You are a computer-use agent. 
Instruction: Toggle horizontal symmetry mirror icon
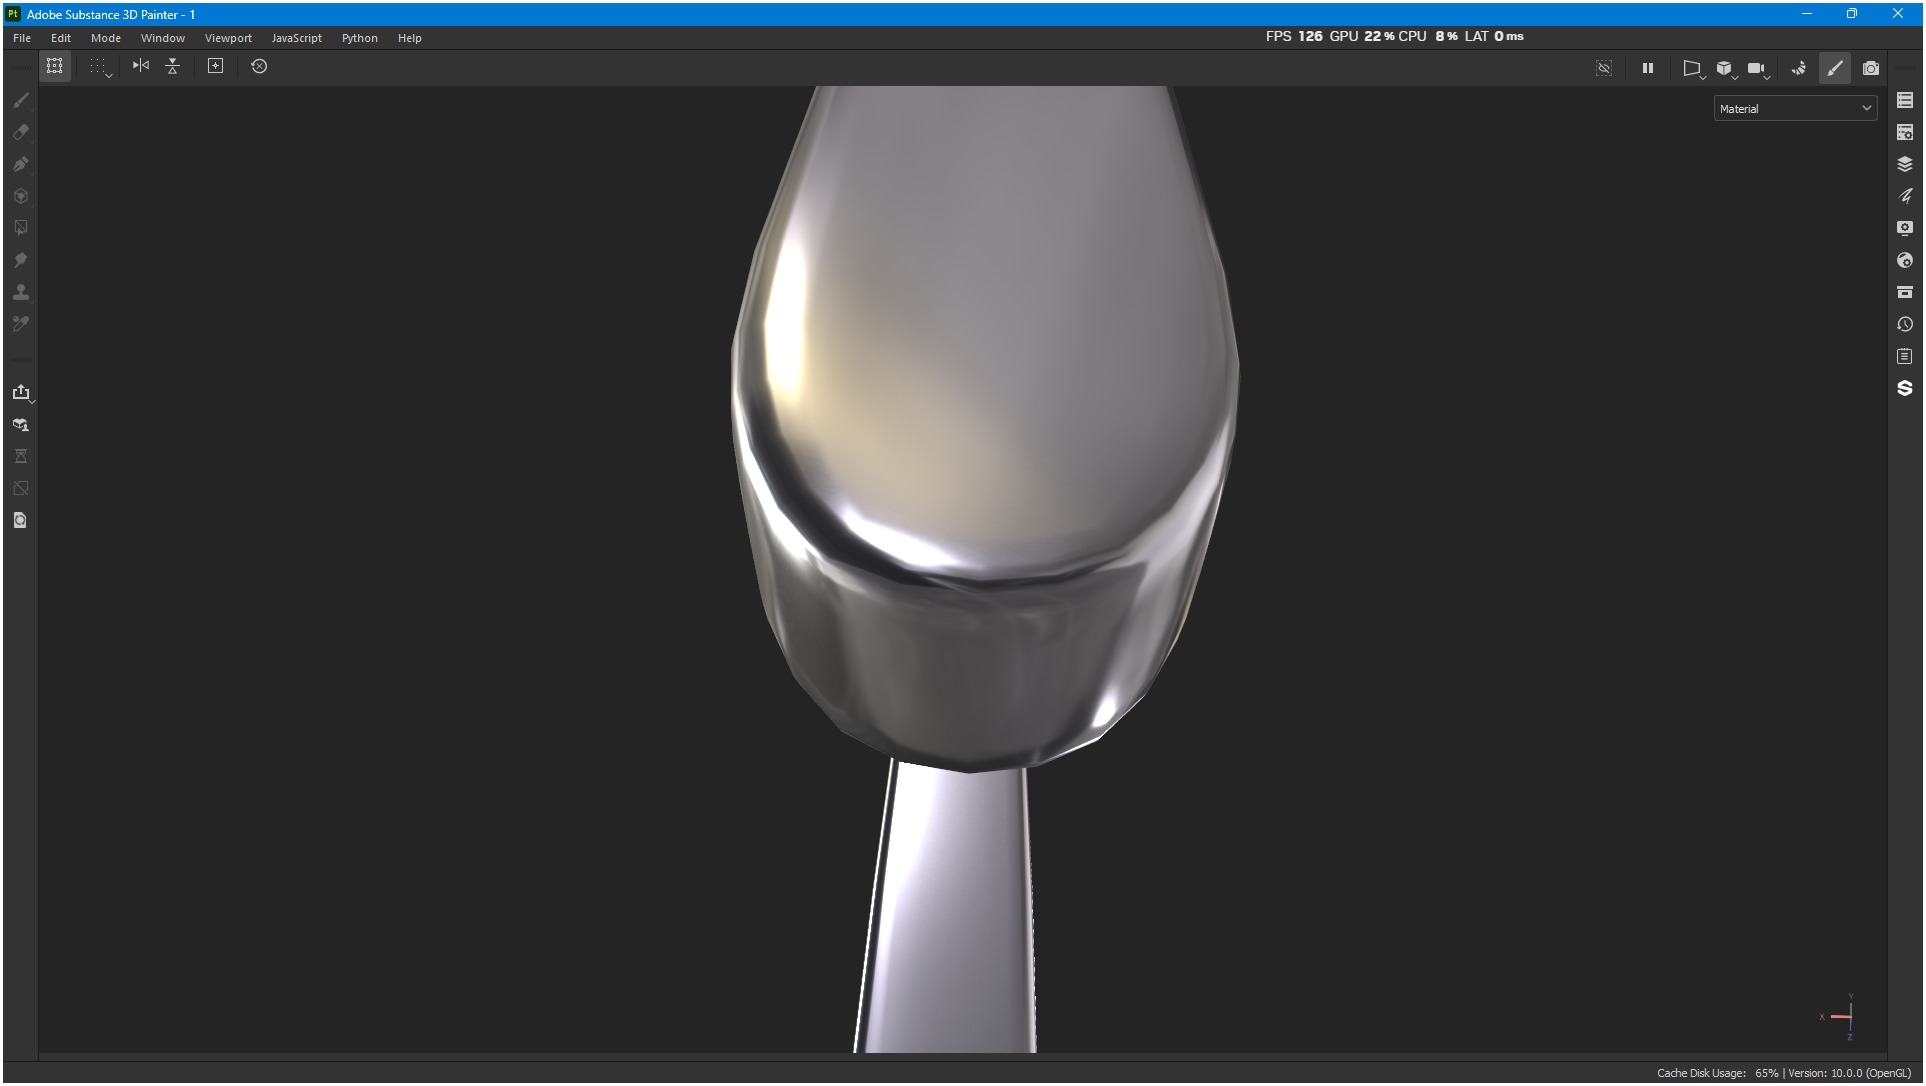141,66
